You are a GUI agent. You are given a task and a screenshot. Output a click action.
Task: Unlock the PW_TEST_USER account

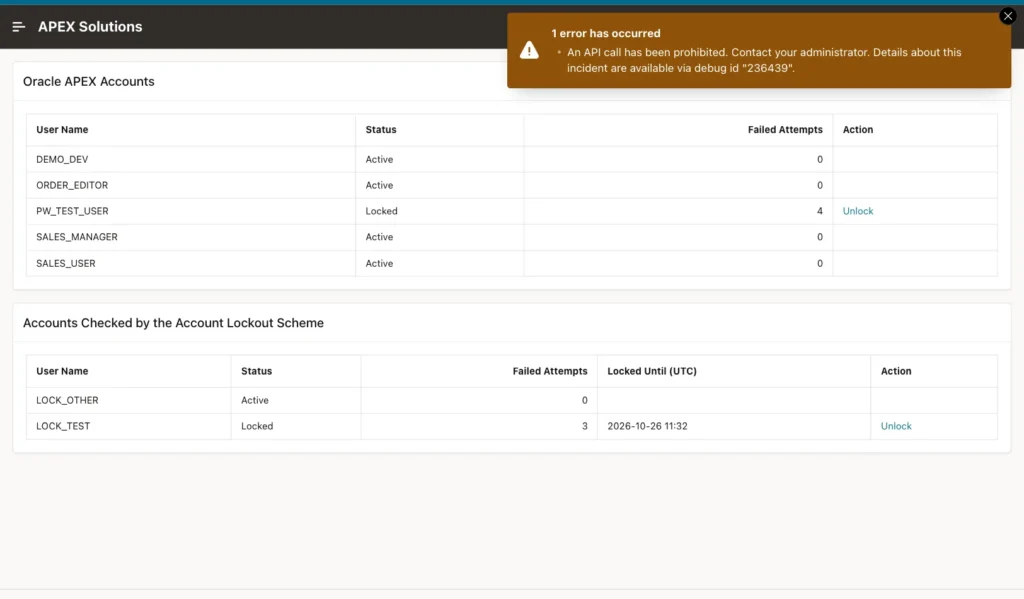(x=857, y=211)
